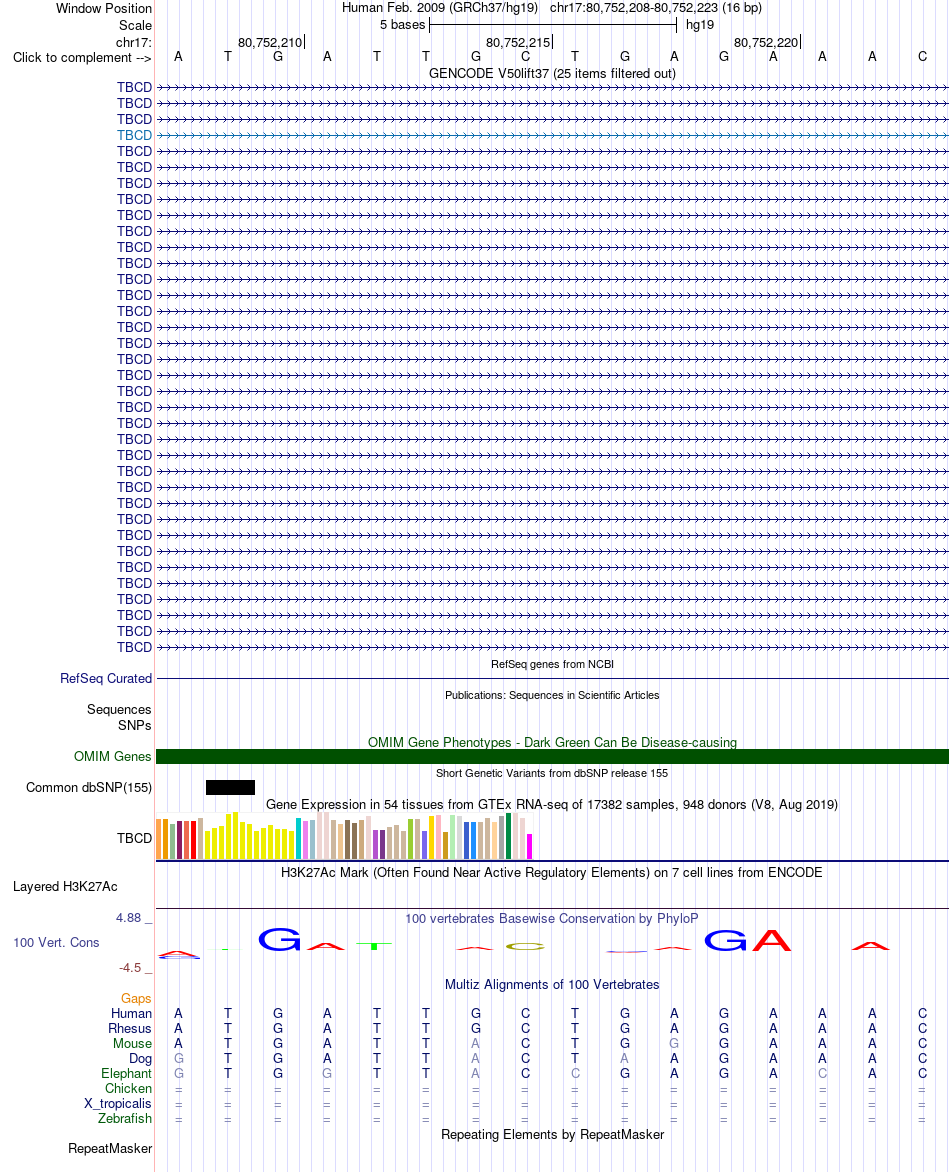Open 'Repeating Elements by RepeatMasker' title
950x1172 pixels.
(x=552, y=1135)
